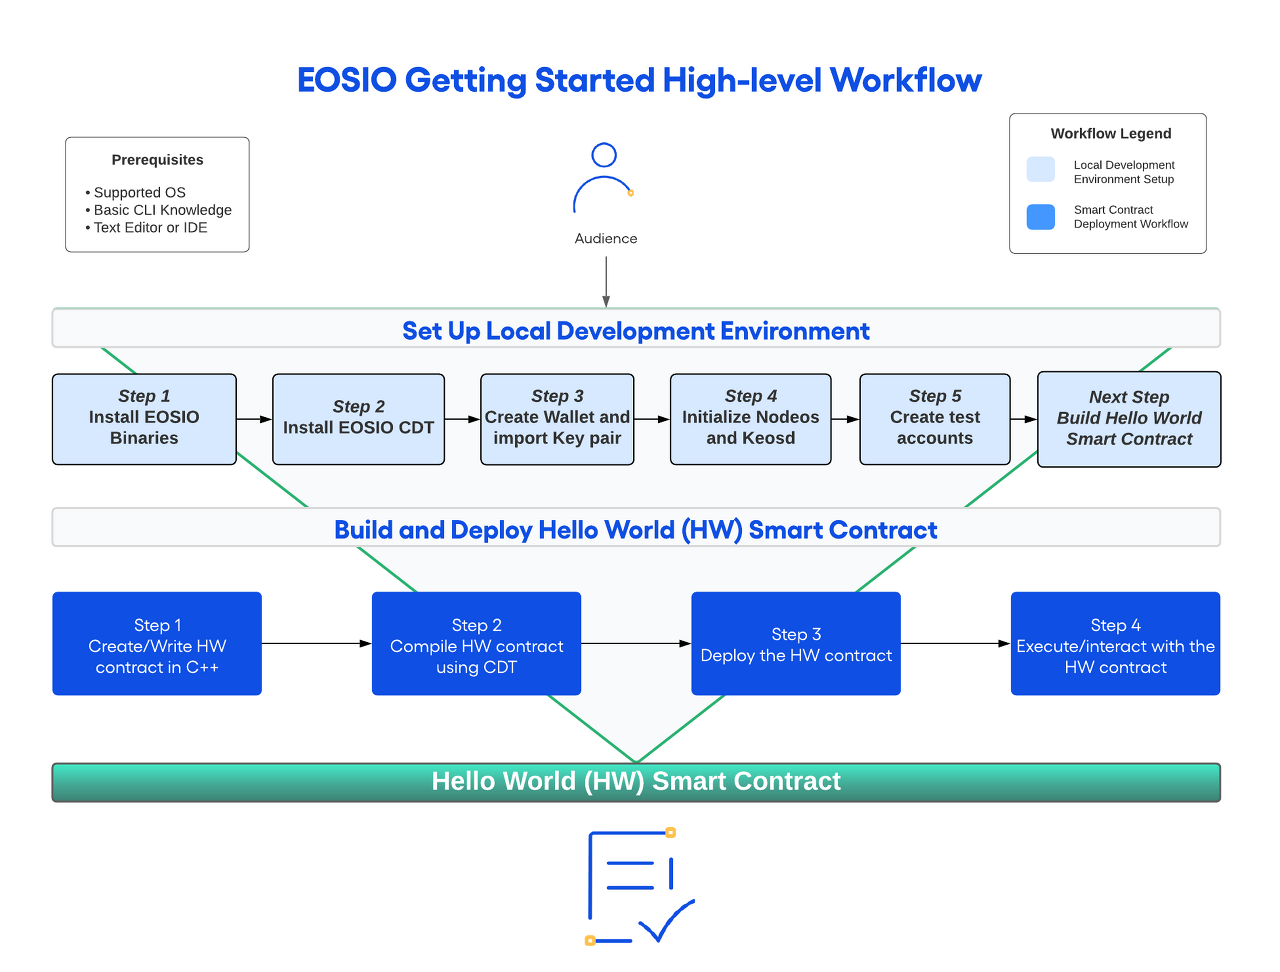Click the EOSIO Getting Started High-level Workflow title
The image size is (1280, 972).
(640, 80)
